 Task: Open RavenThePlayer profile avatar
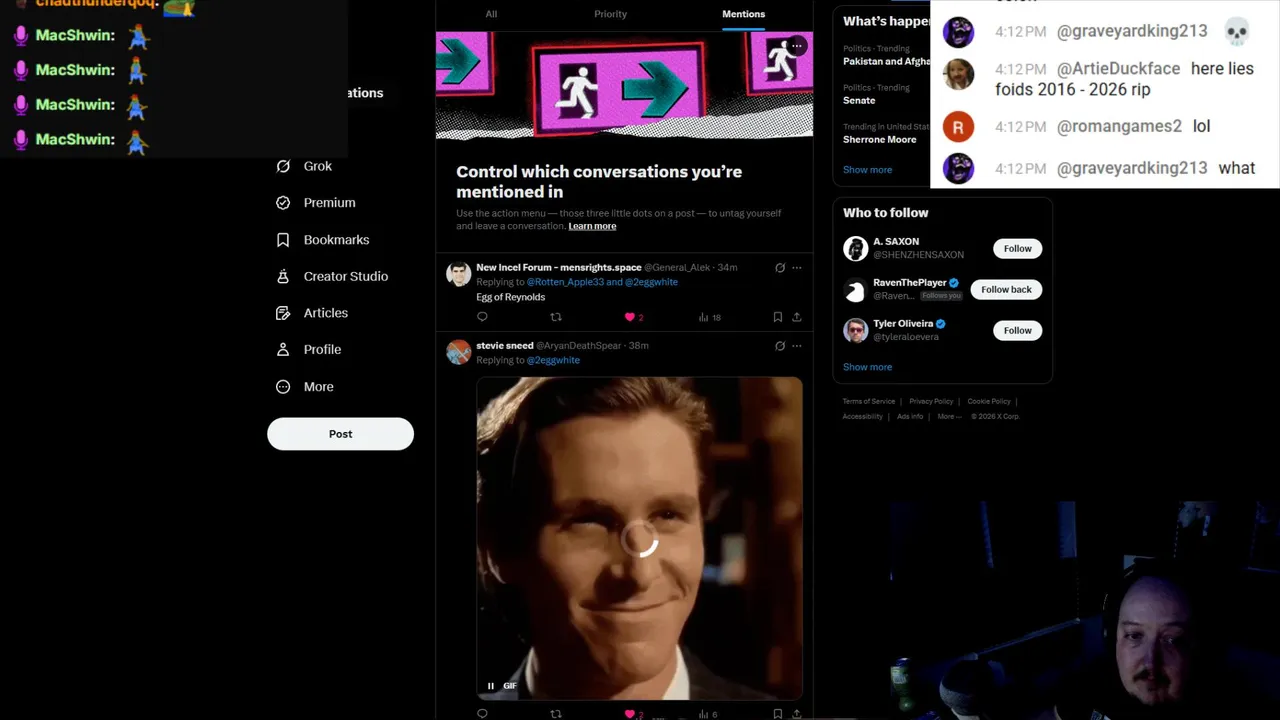(855, 290)
